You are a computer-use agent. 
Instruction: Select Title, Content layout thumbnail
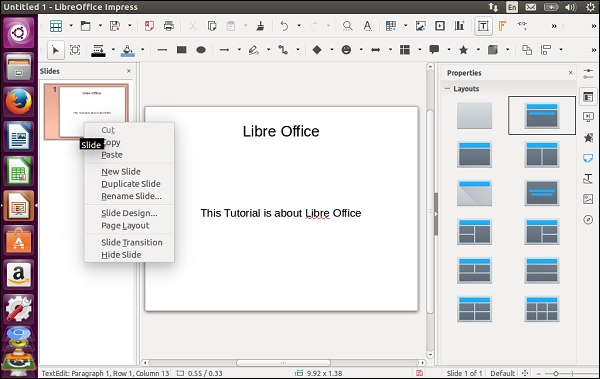pos(474,154)
